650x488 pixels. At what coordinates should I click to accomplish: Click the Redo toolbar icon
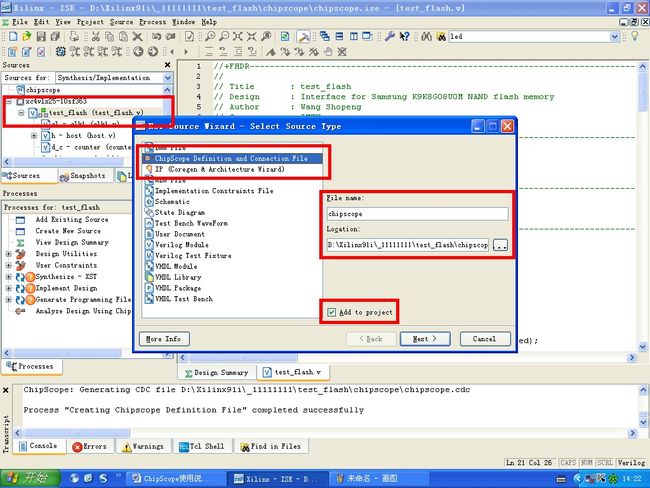(170, 36)
